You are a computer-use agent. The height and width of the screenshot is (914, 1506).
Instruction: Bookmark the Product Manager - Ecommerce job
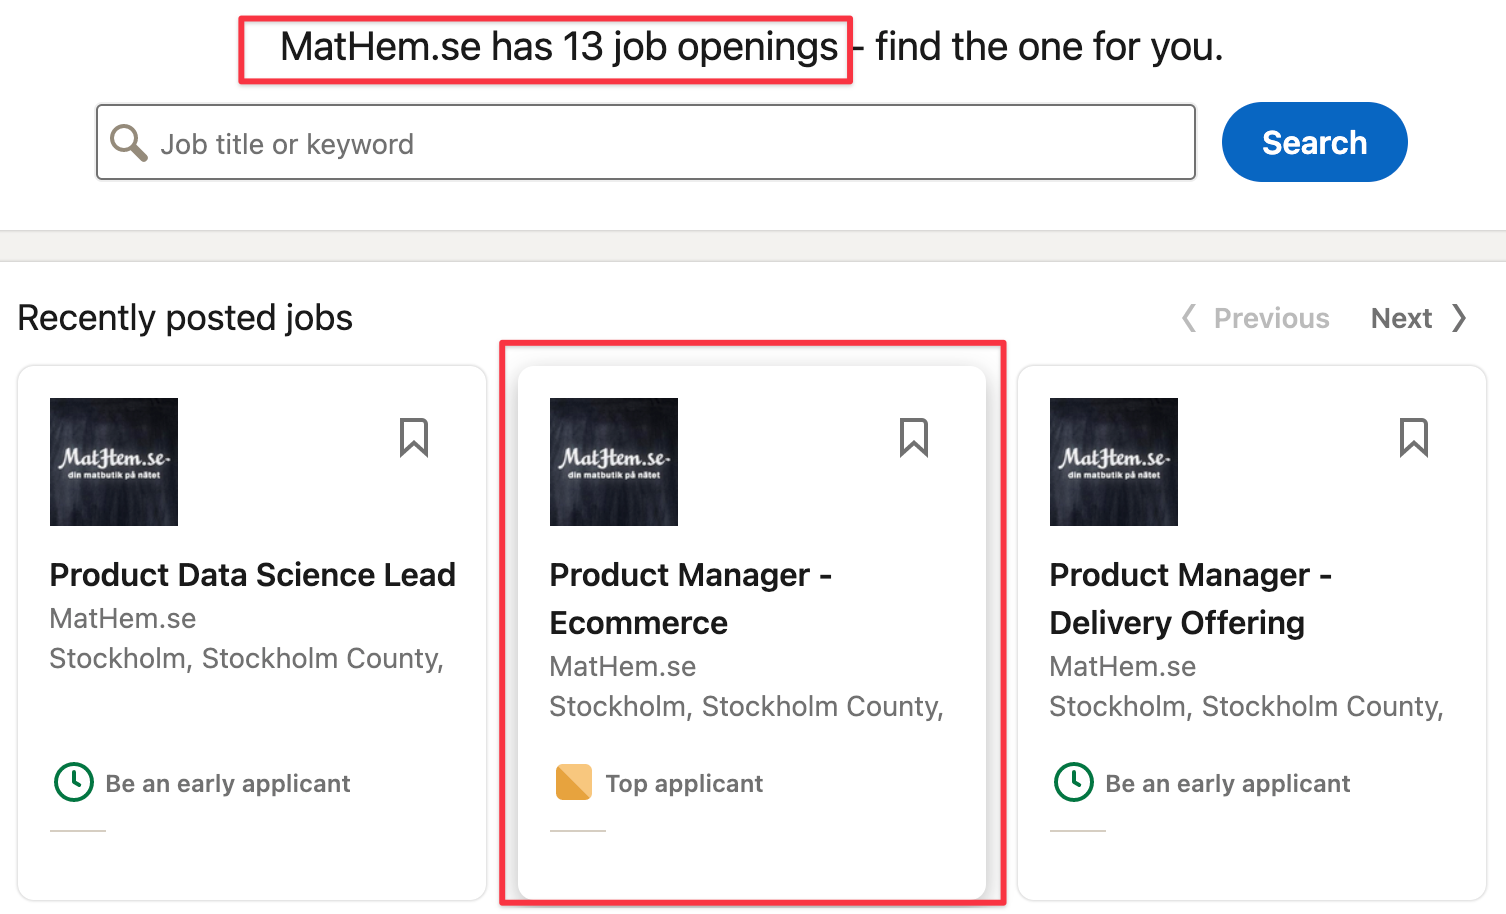pos(914,438)
